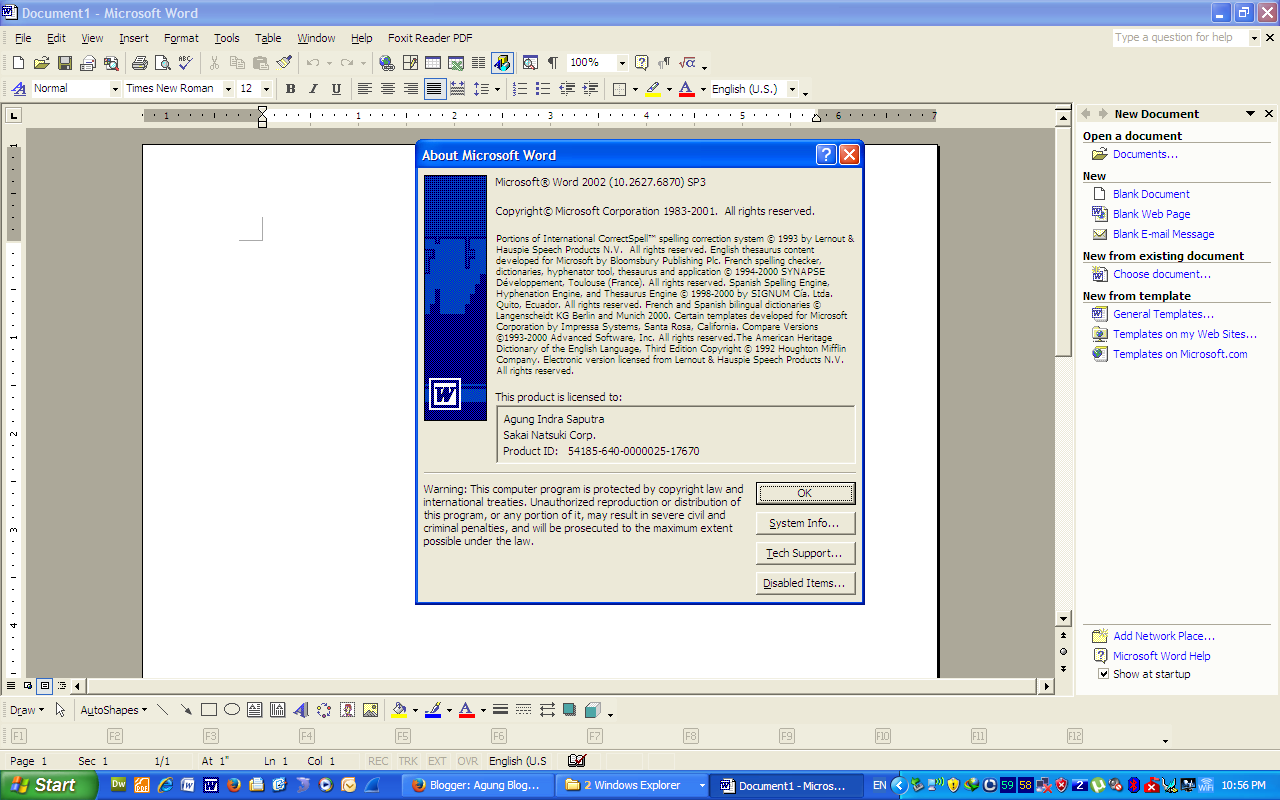Toggle Show/Hide paragraph marks

tap(553, 63)
